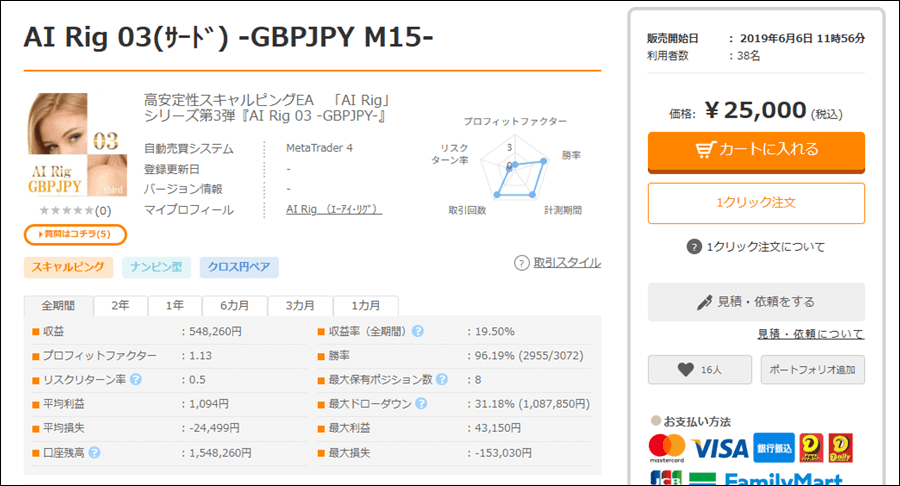Screen dimensions: 900x486
Task: Click the help icon next to 収益率 (全期間)
Action: 418,331
